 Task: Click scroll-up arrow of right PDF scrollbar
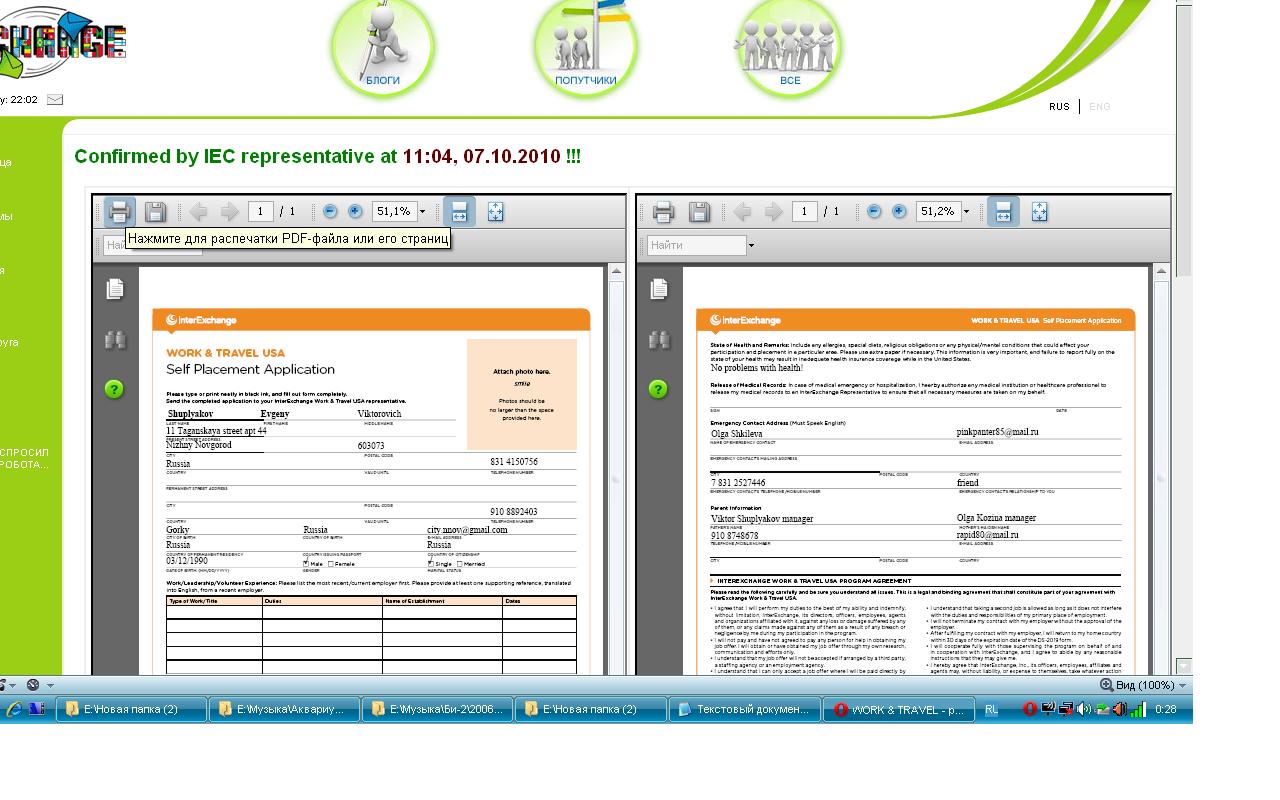[1160, 272]
